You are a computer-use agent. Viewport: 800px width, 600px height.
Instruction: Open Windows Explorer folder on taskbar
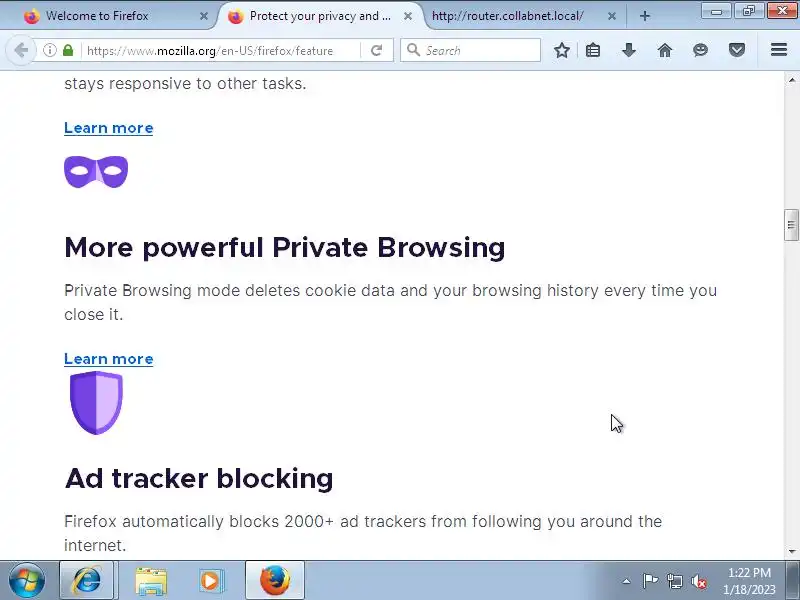tap(151, 581)
